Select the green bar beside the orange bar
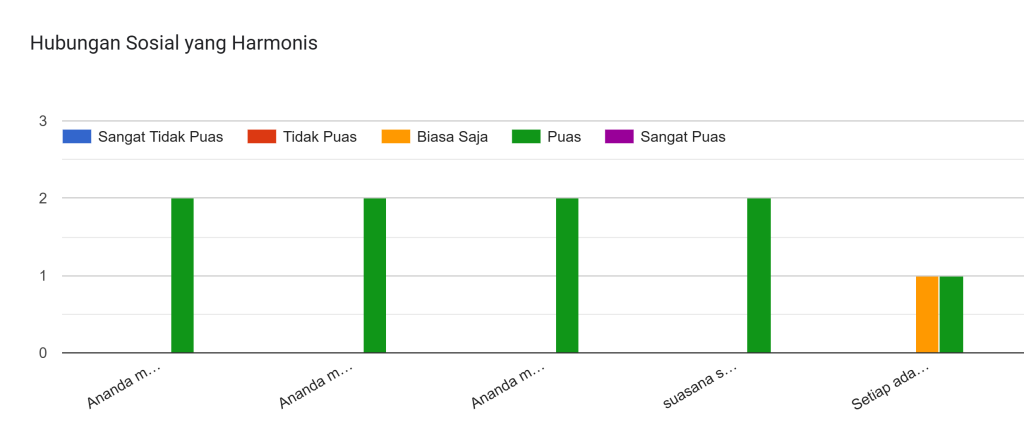 tap(951, 314)
